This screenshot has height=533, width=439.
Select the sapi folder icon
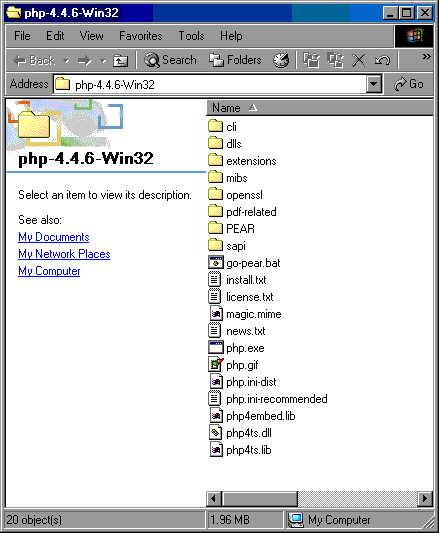tap(215, 245)
